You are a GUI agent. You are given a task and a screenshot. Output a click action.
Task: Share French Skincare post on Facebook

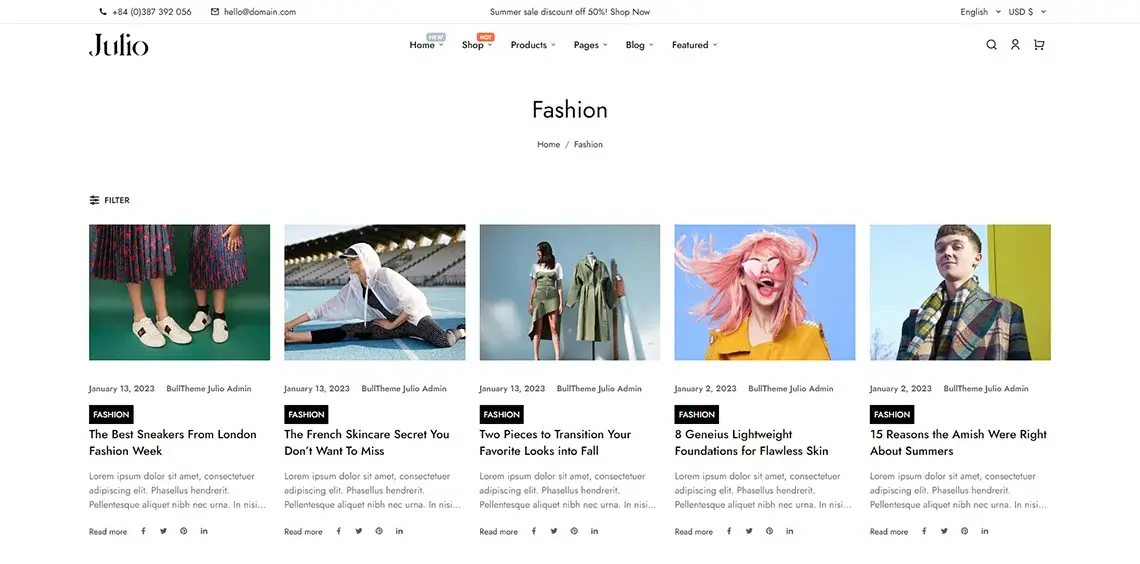click(x=339, y=531)
